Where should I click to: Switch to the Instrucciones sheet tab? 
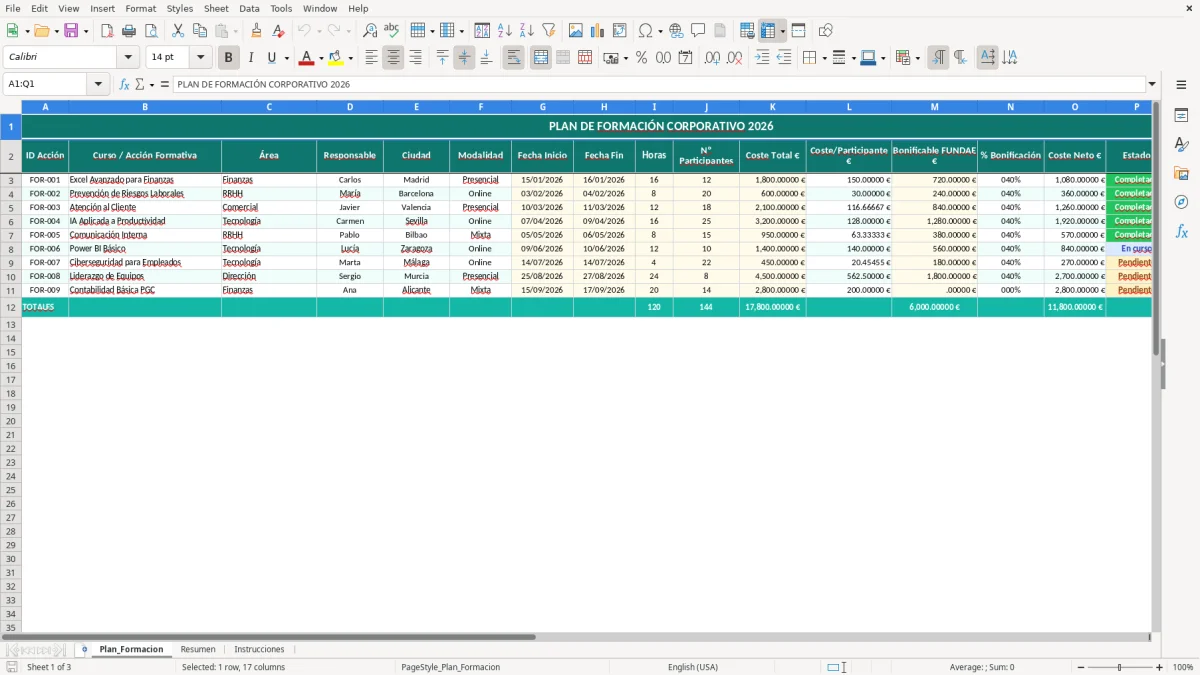259,650
